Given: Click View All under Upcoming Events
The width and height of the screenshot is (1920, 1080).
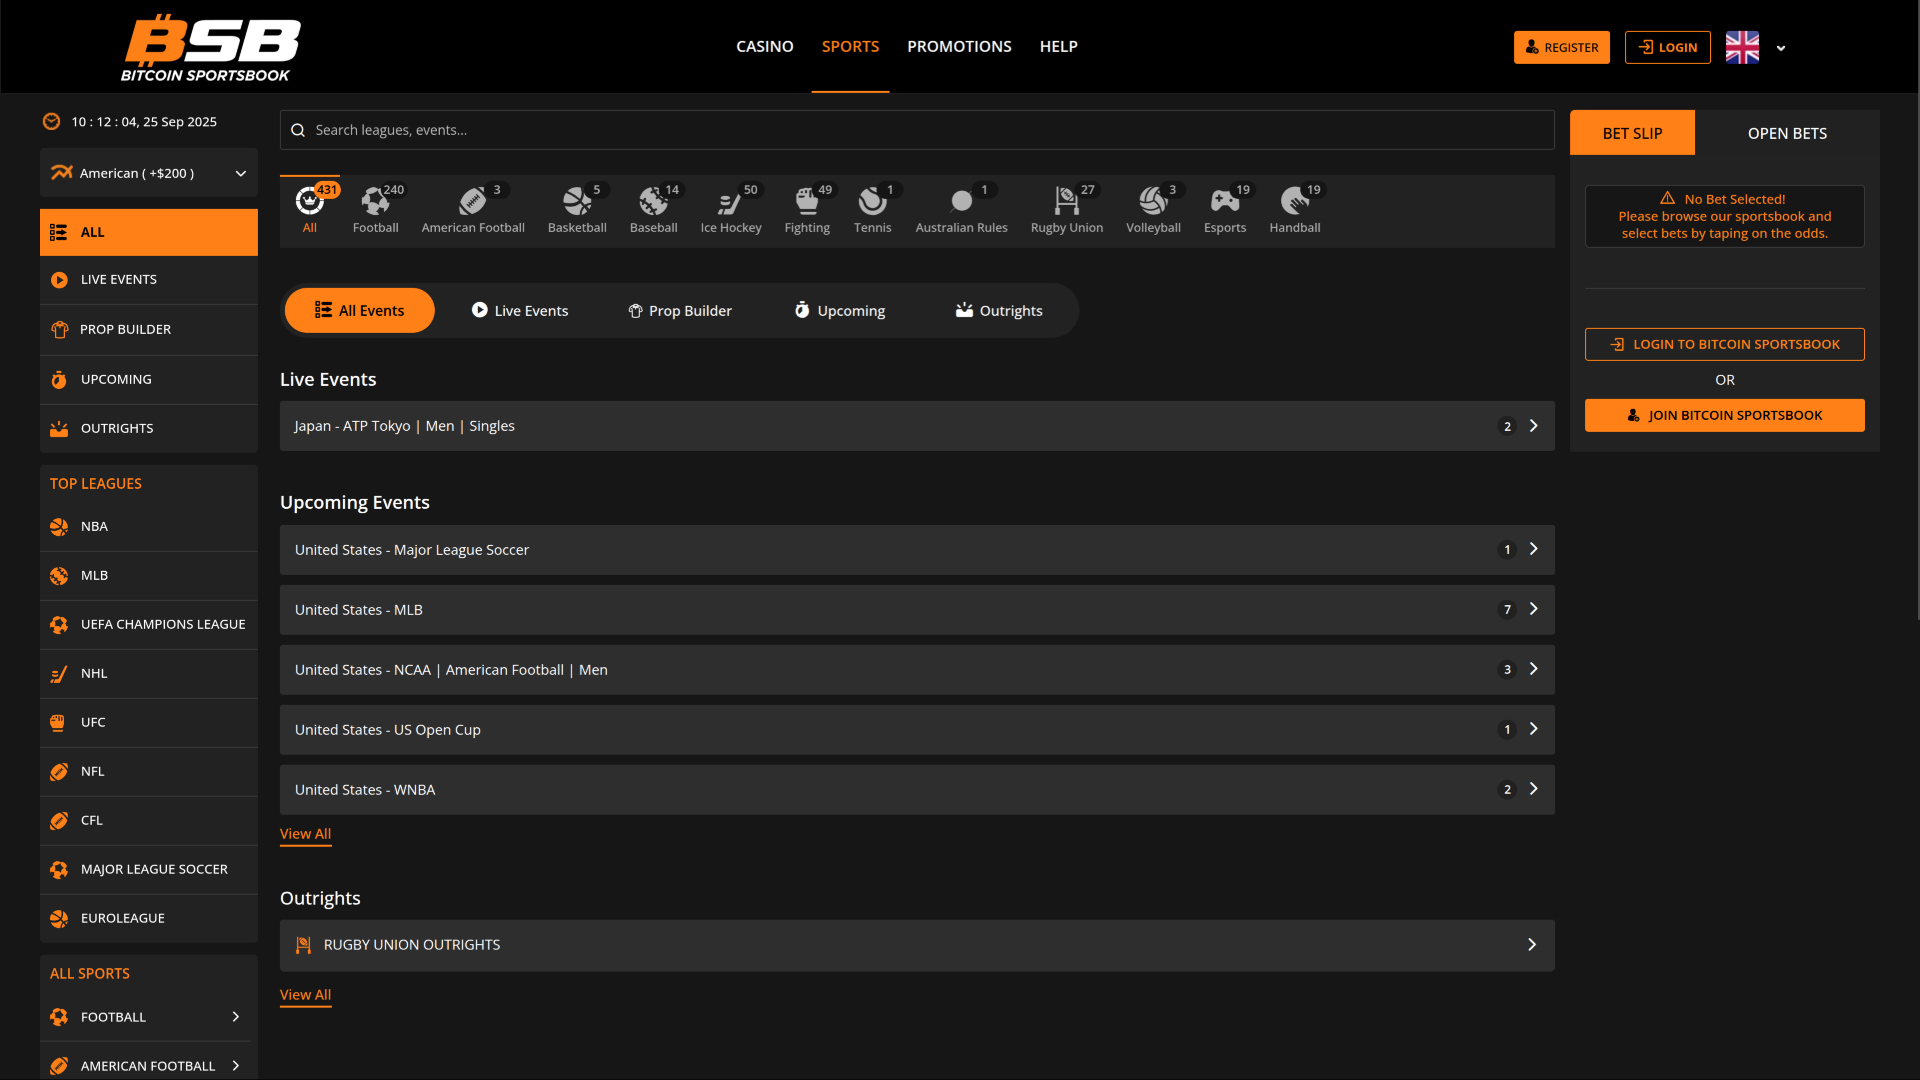Looking at the screenshot, I should coord(305,833).
